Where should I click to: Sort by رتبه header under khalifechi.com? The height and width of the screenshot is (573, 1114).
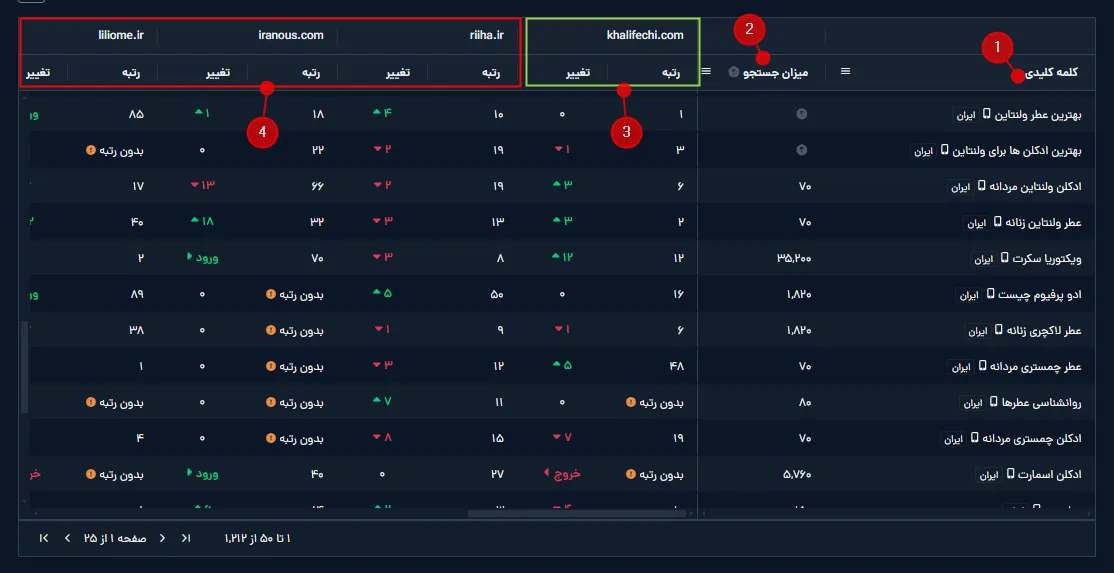point(671,72)
